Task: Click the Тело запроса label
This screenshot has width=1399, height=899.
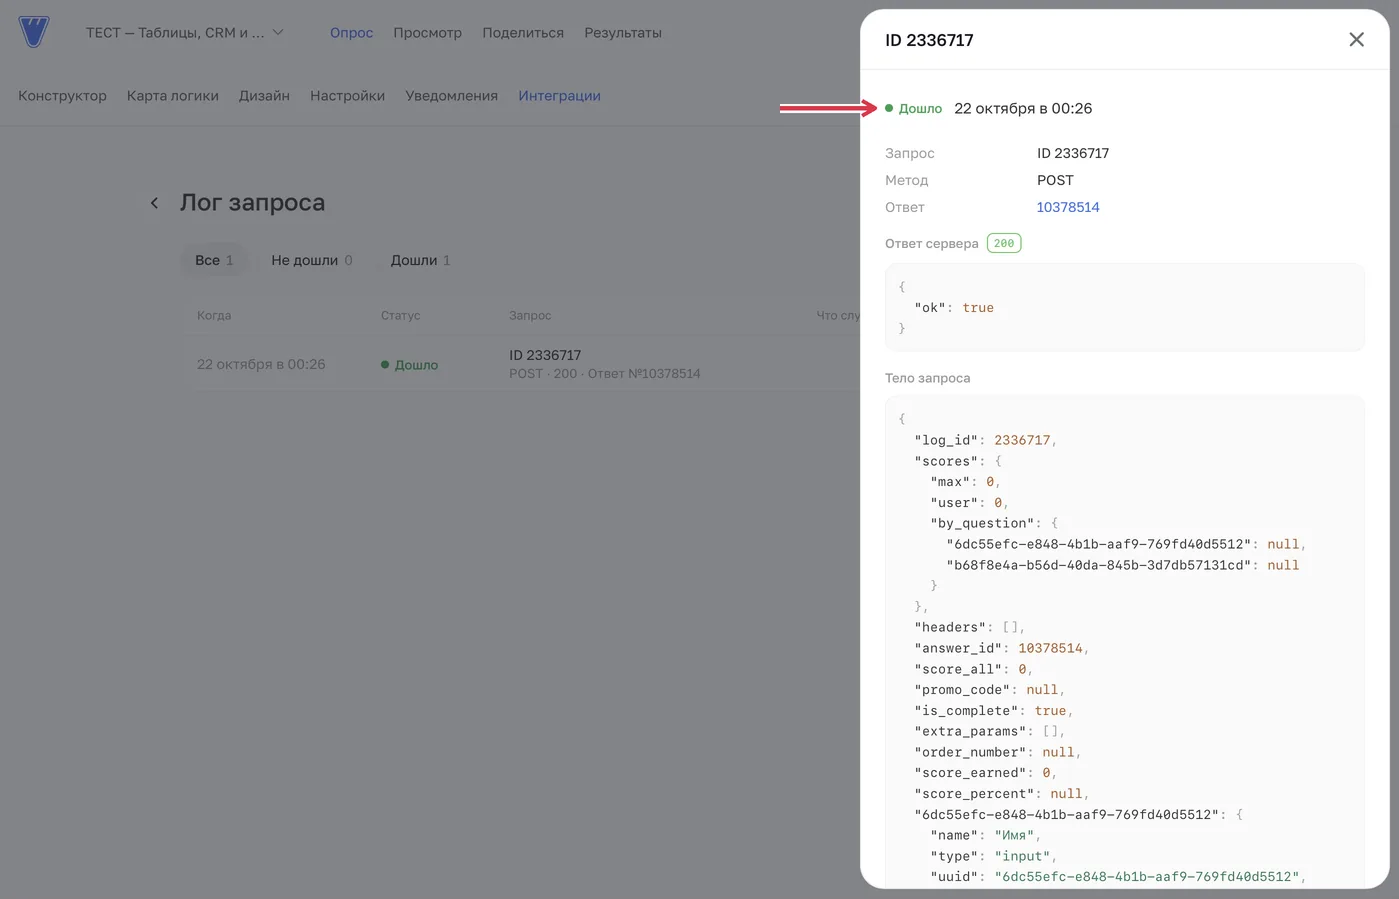Action: click(927, 378)
